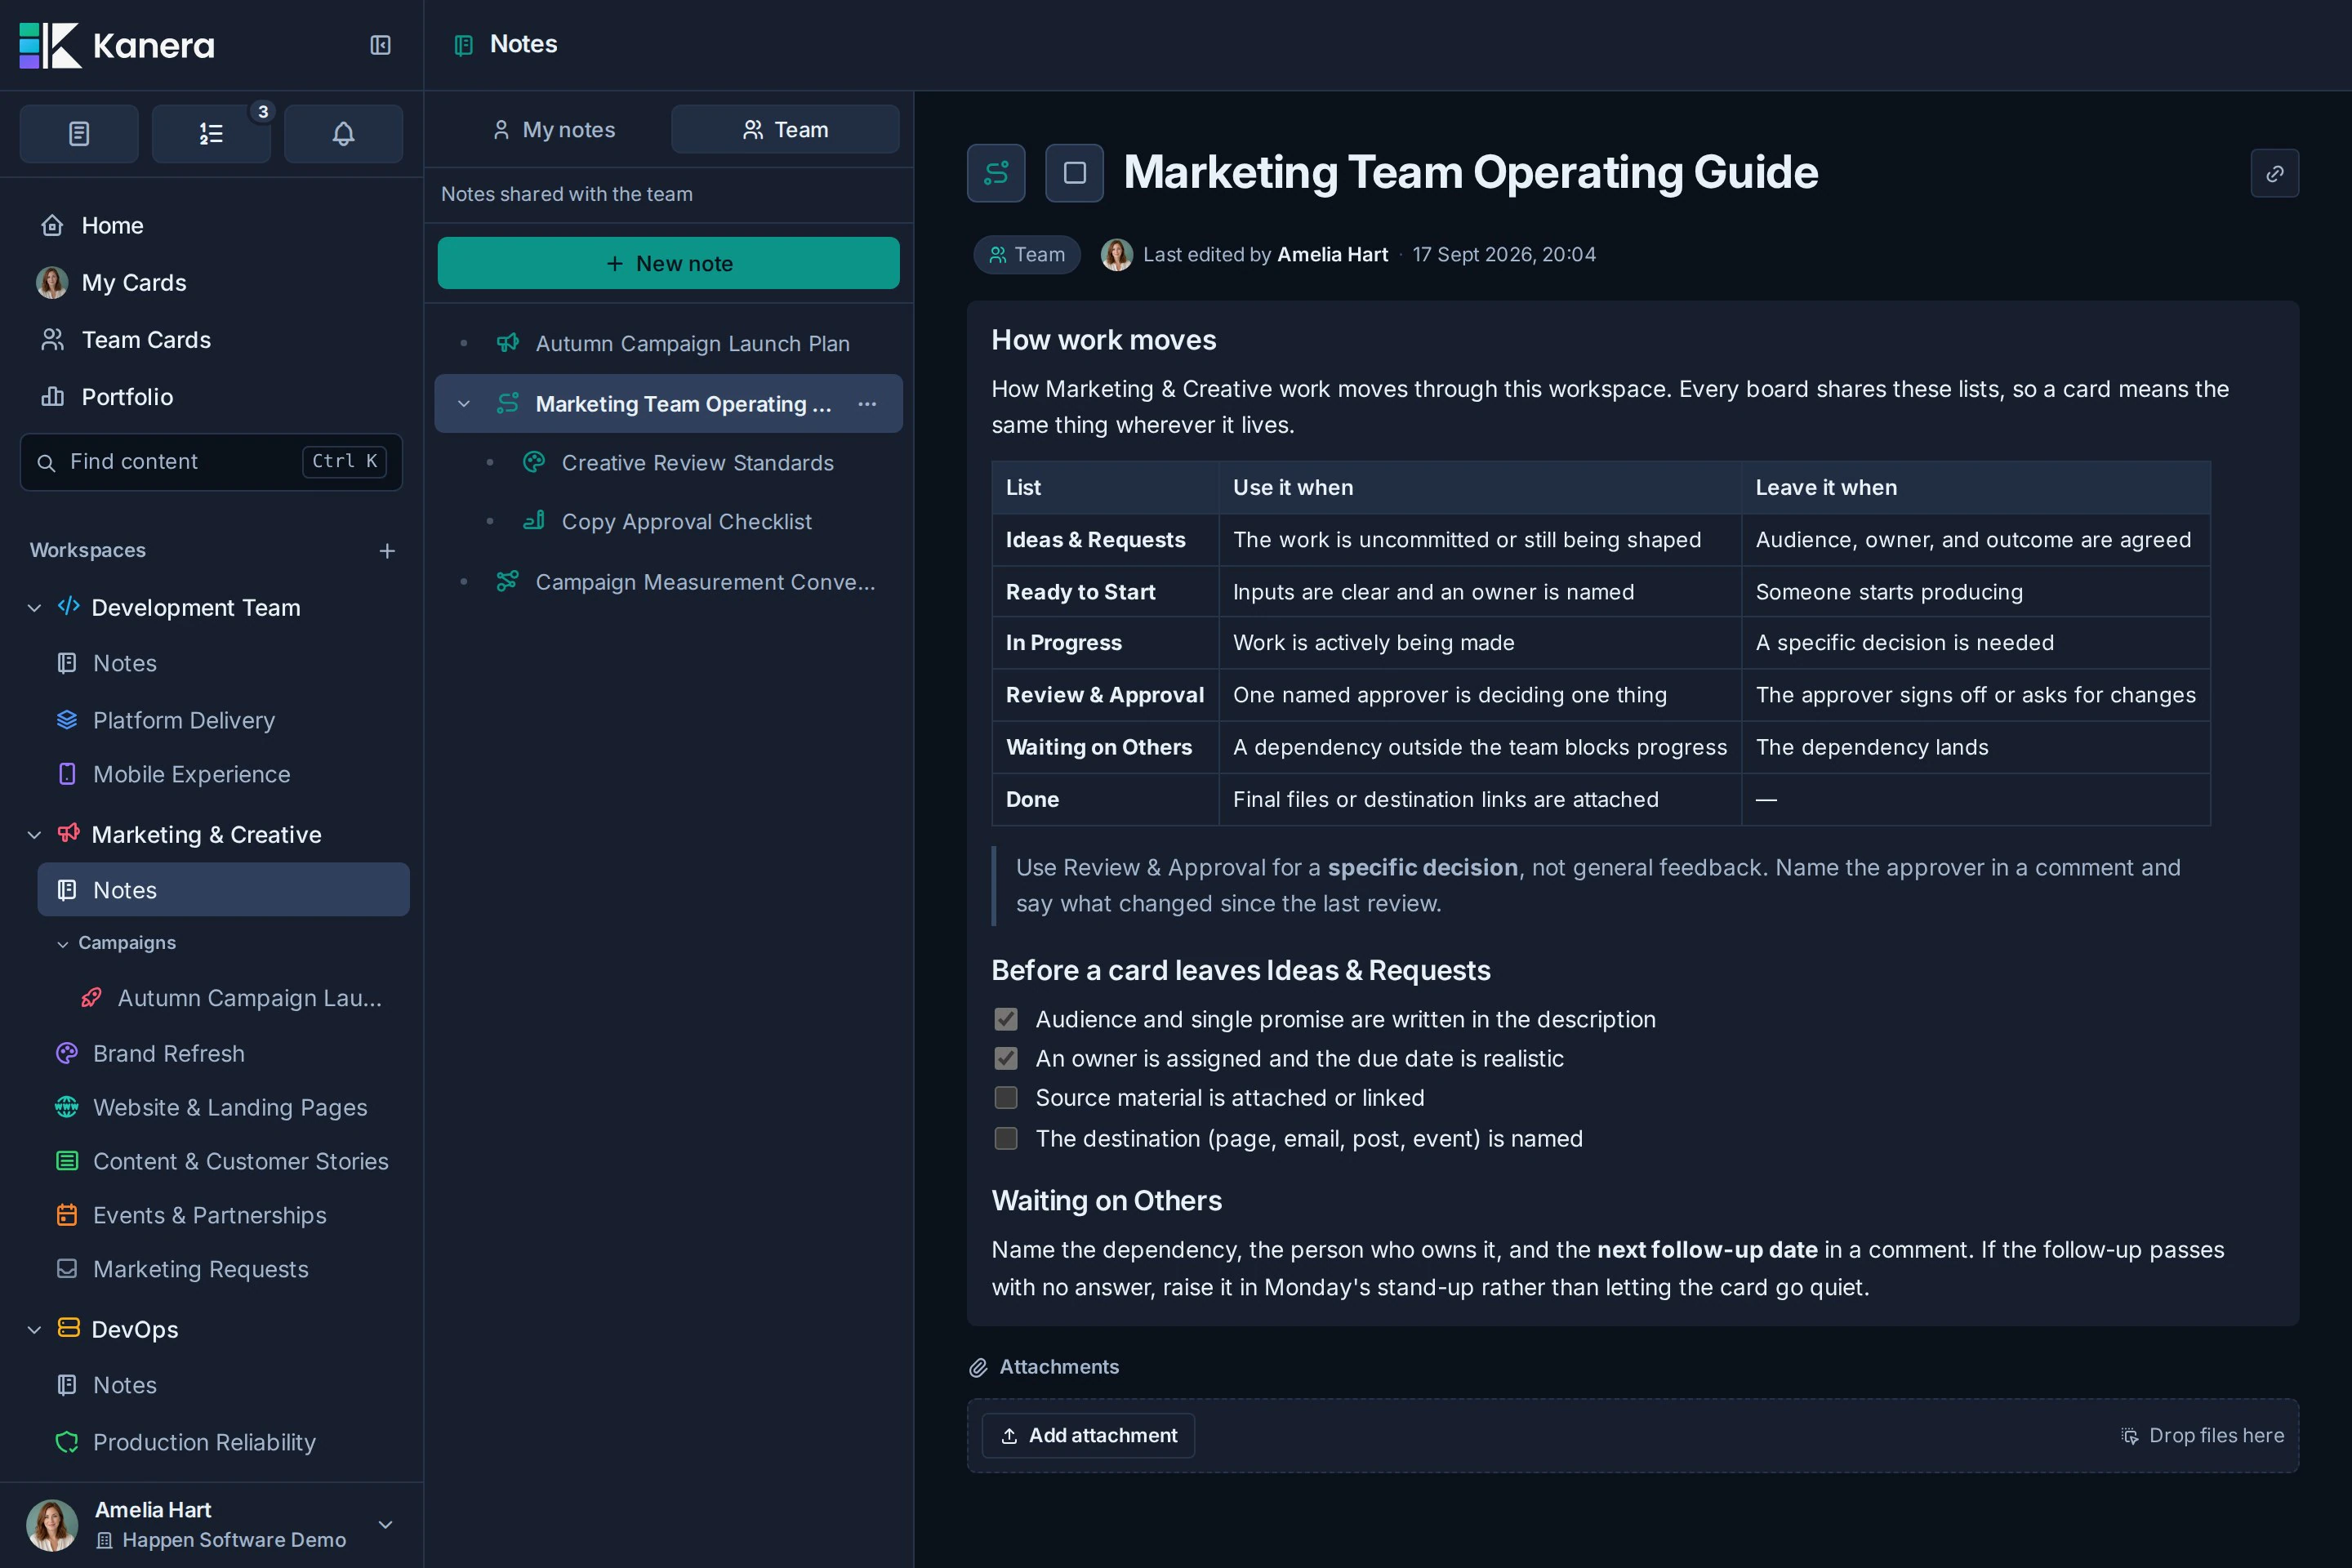Open Home in the sidebar
This screenshot has width=2352, height=1568.
(212, 226)
